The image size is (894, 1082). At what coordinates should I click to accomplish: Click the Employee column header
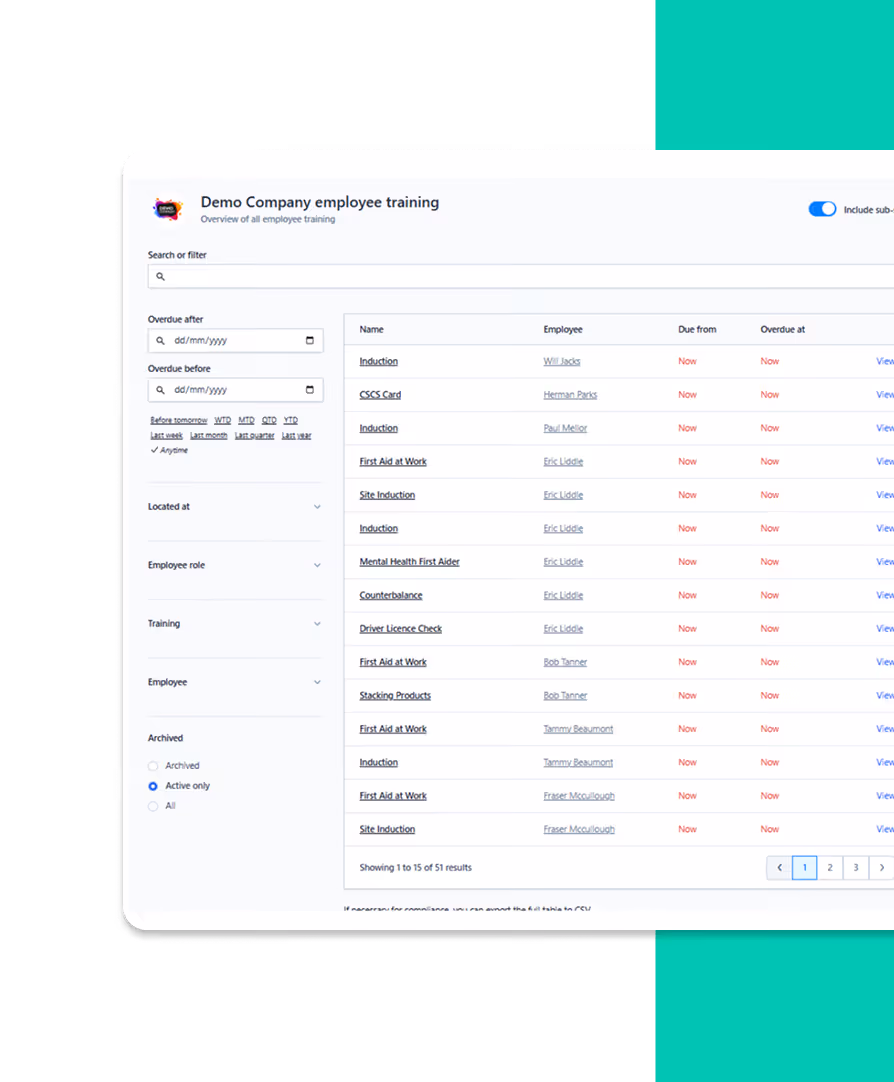pos(563,329)
